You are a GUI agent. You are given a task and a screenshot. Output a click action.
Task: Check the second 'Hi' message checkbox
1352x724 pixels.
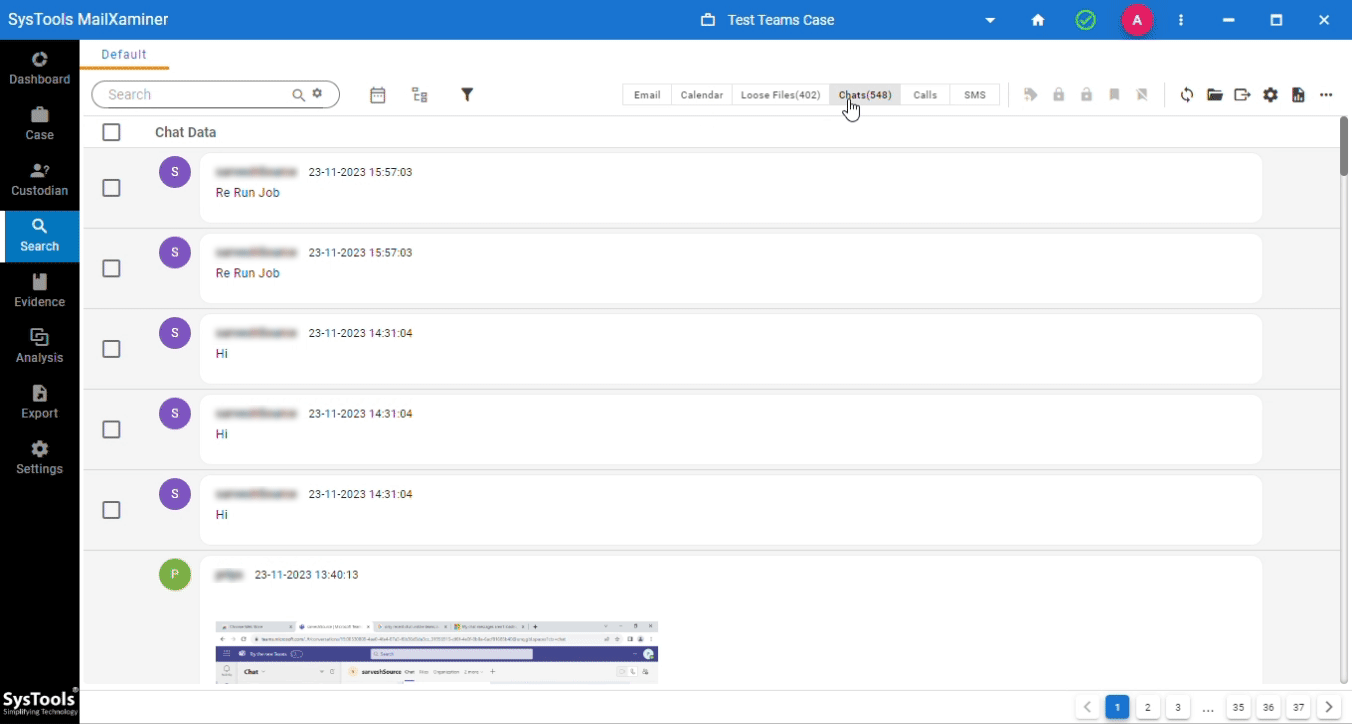[x=111, y=430]
